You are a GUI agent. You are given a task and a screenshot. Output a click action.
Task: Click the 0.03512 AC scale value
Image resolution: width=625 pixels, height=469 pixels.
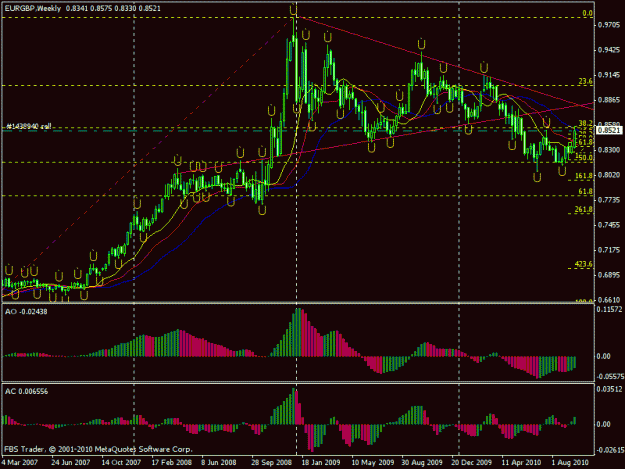click(x=609, y=389)
